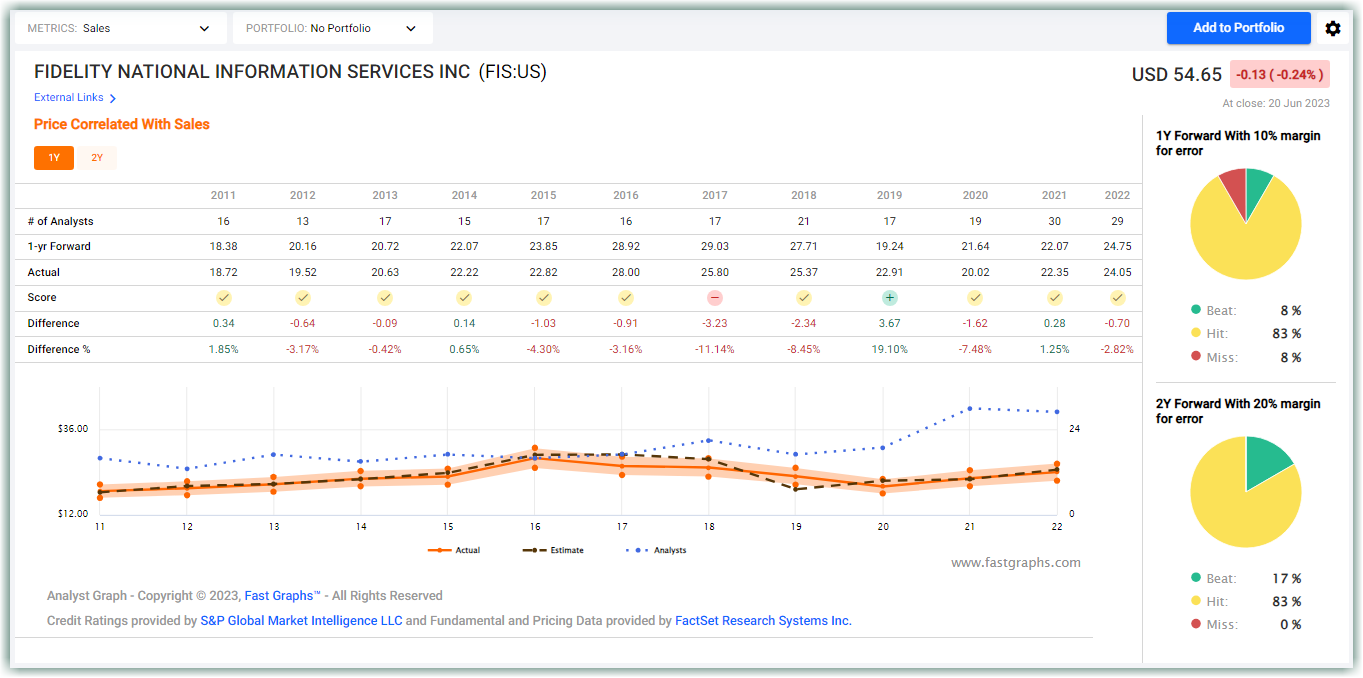The width and height of the screenshot is (1363, 678).
Task: Click the 2021 score check icon
Action: click(x=1054, y=298)
